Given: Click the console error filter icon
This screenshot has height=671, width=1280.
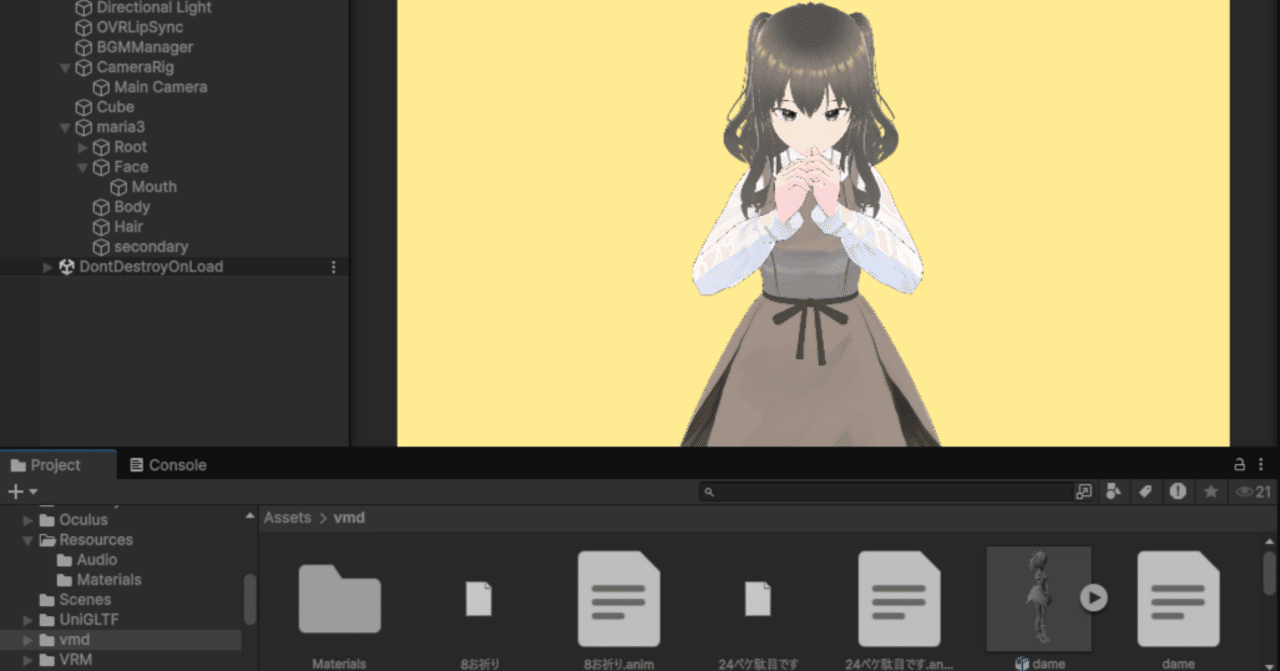Looking at the screenshot, I should (x=1180, y=491).
